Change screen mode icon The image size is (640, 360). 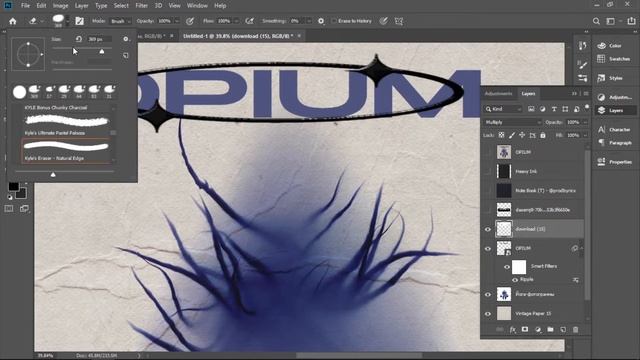pyautogui.click(x=24, y=209)
